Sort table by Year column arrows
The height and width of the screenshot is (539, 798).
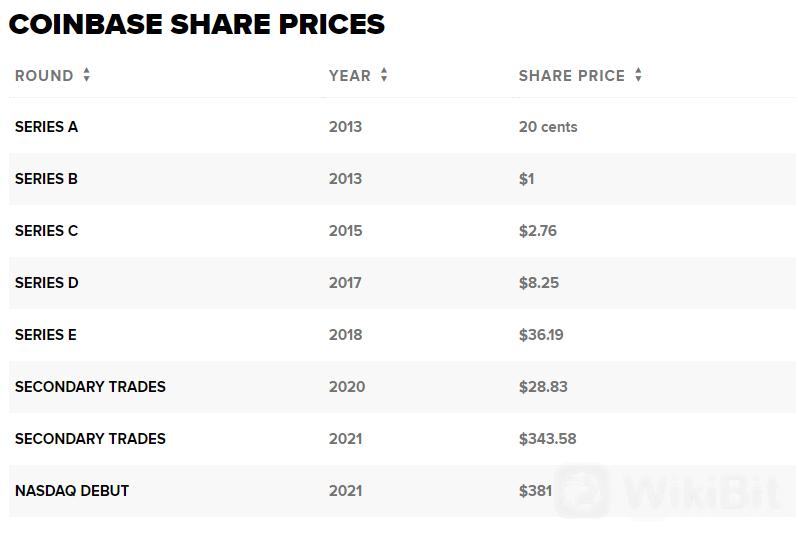click(x=384, y=75)
